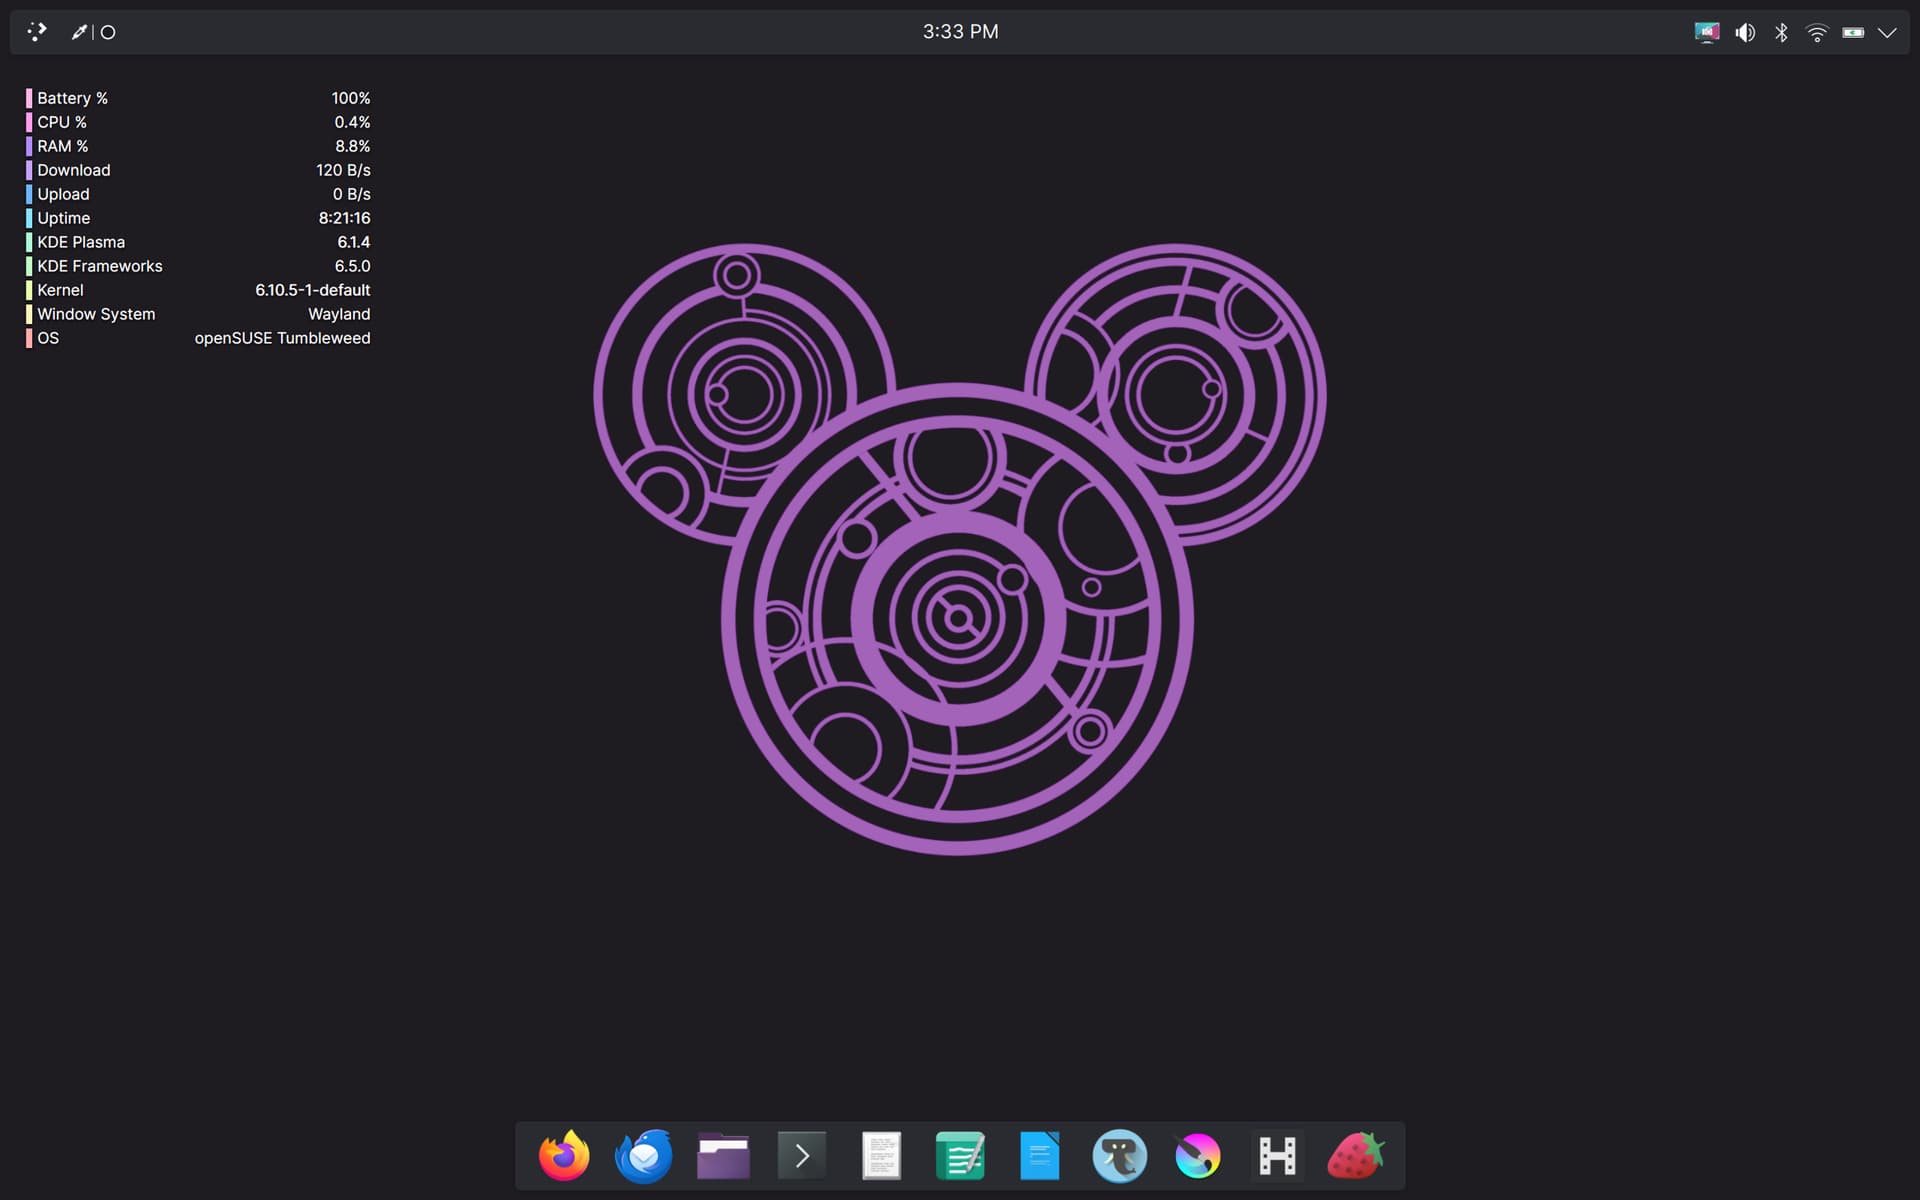The image size is (1920, 1200).
Task: Open the audio volume tray icon
Action: click(x=1745, y=32)
